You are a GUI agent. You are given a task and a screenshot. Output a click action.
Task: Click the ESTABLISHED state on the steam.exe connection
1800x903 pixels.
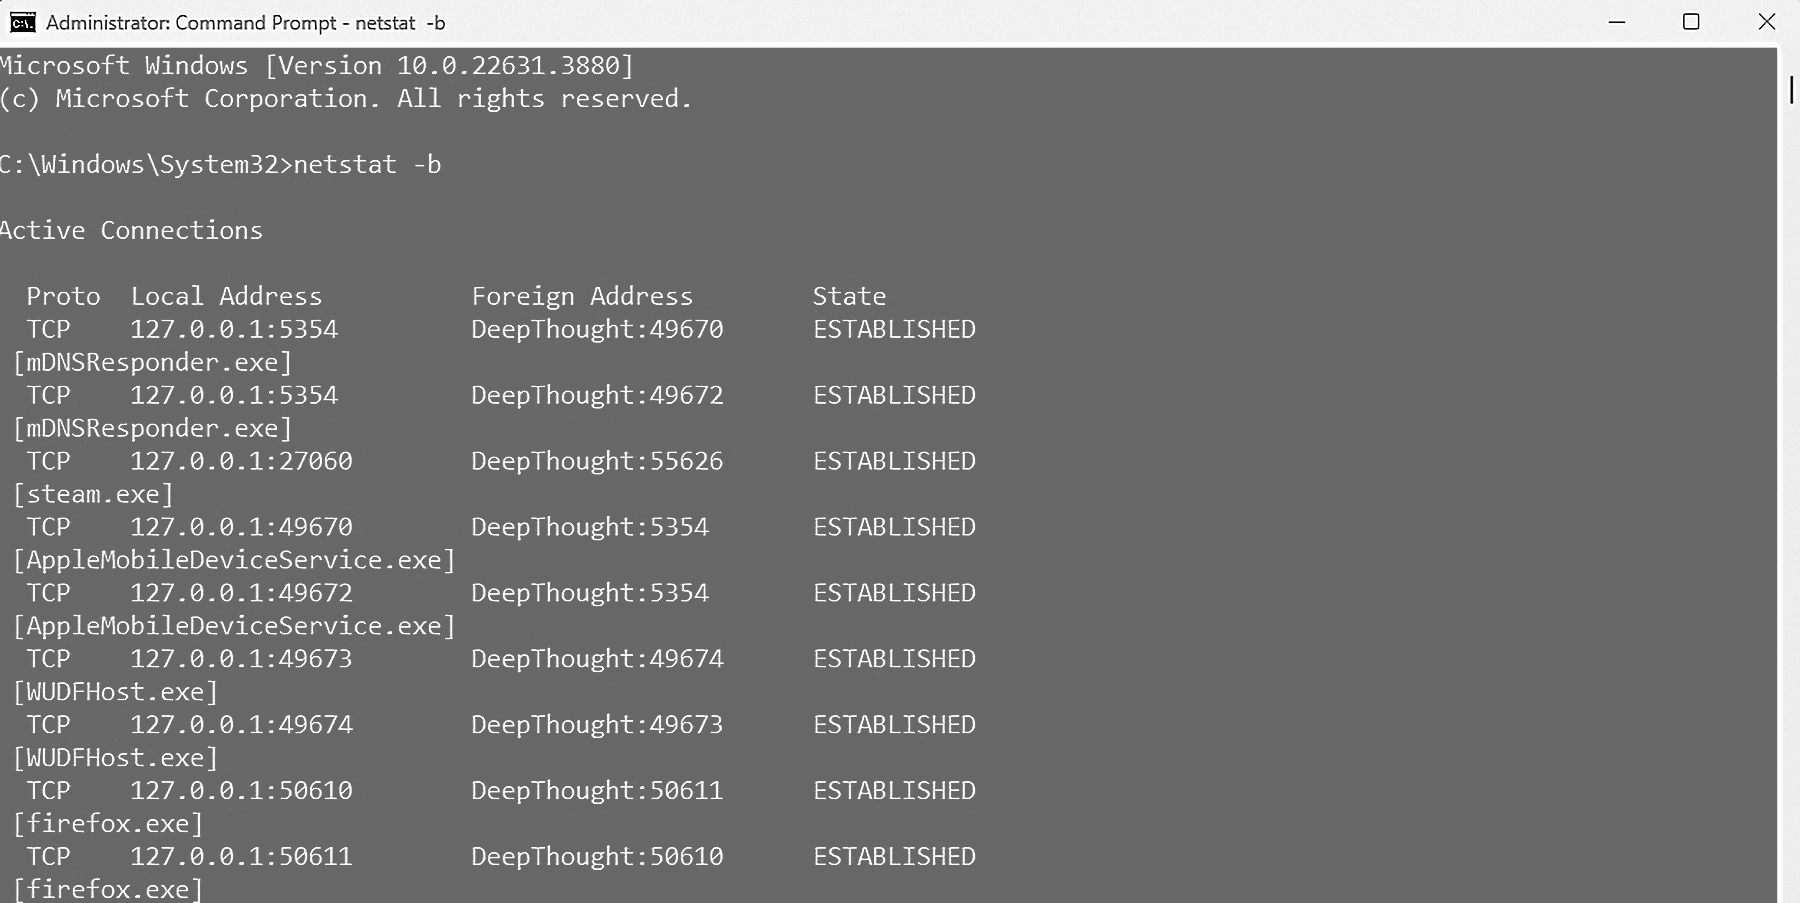coord(894,461)
